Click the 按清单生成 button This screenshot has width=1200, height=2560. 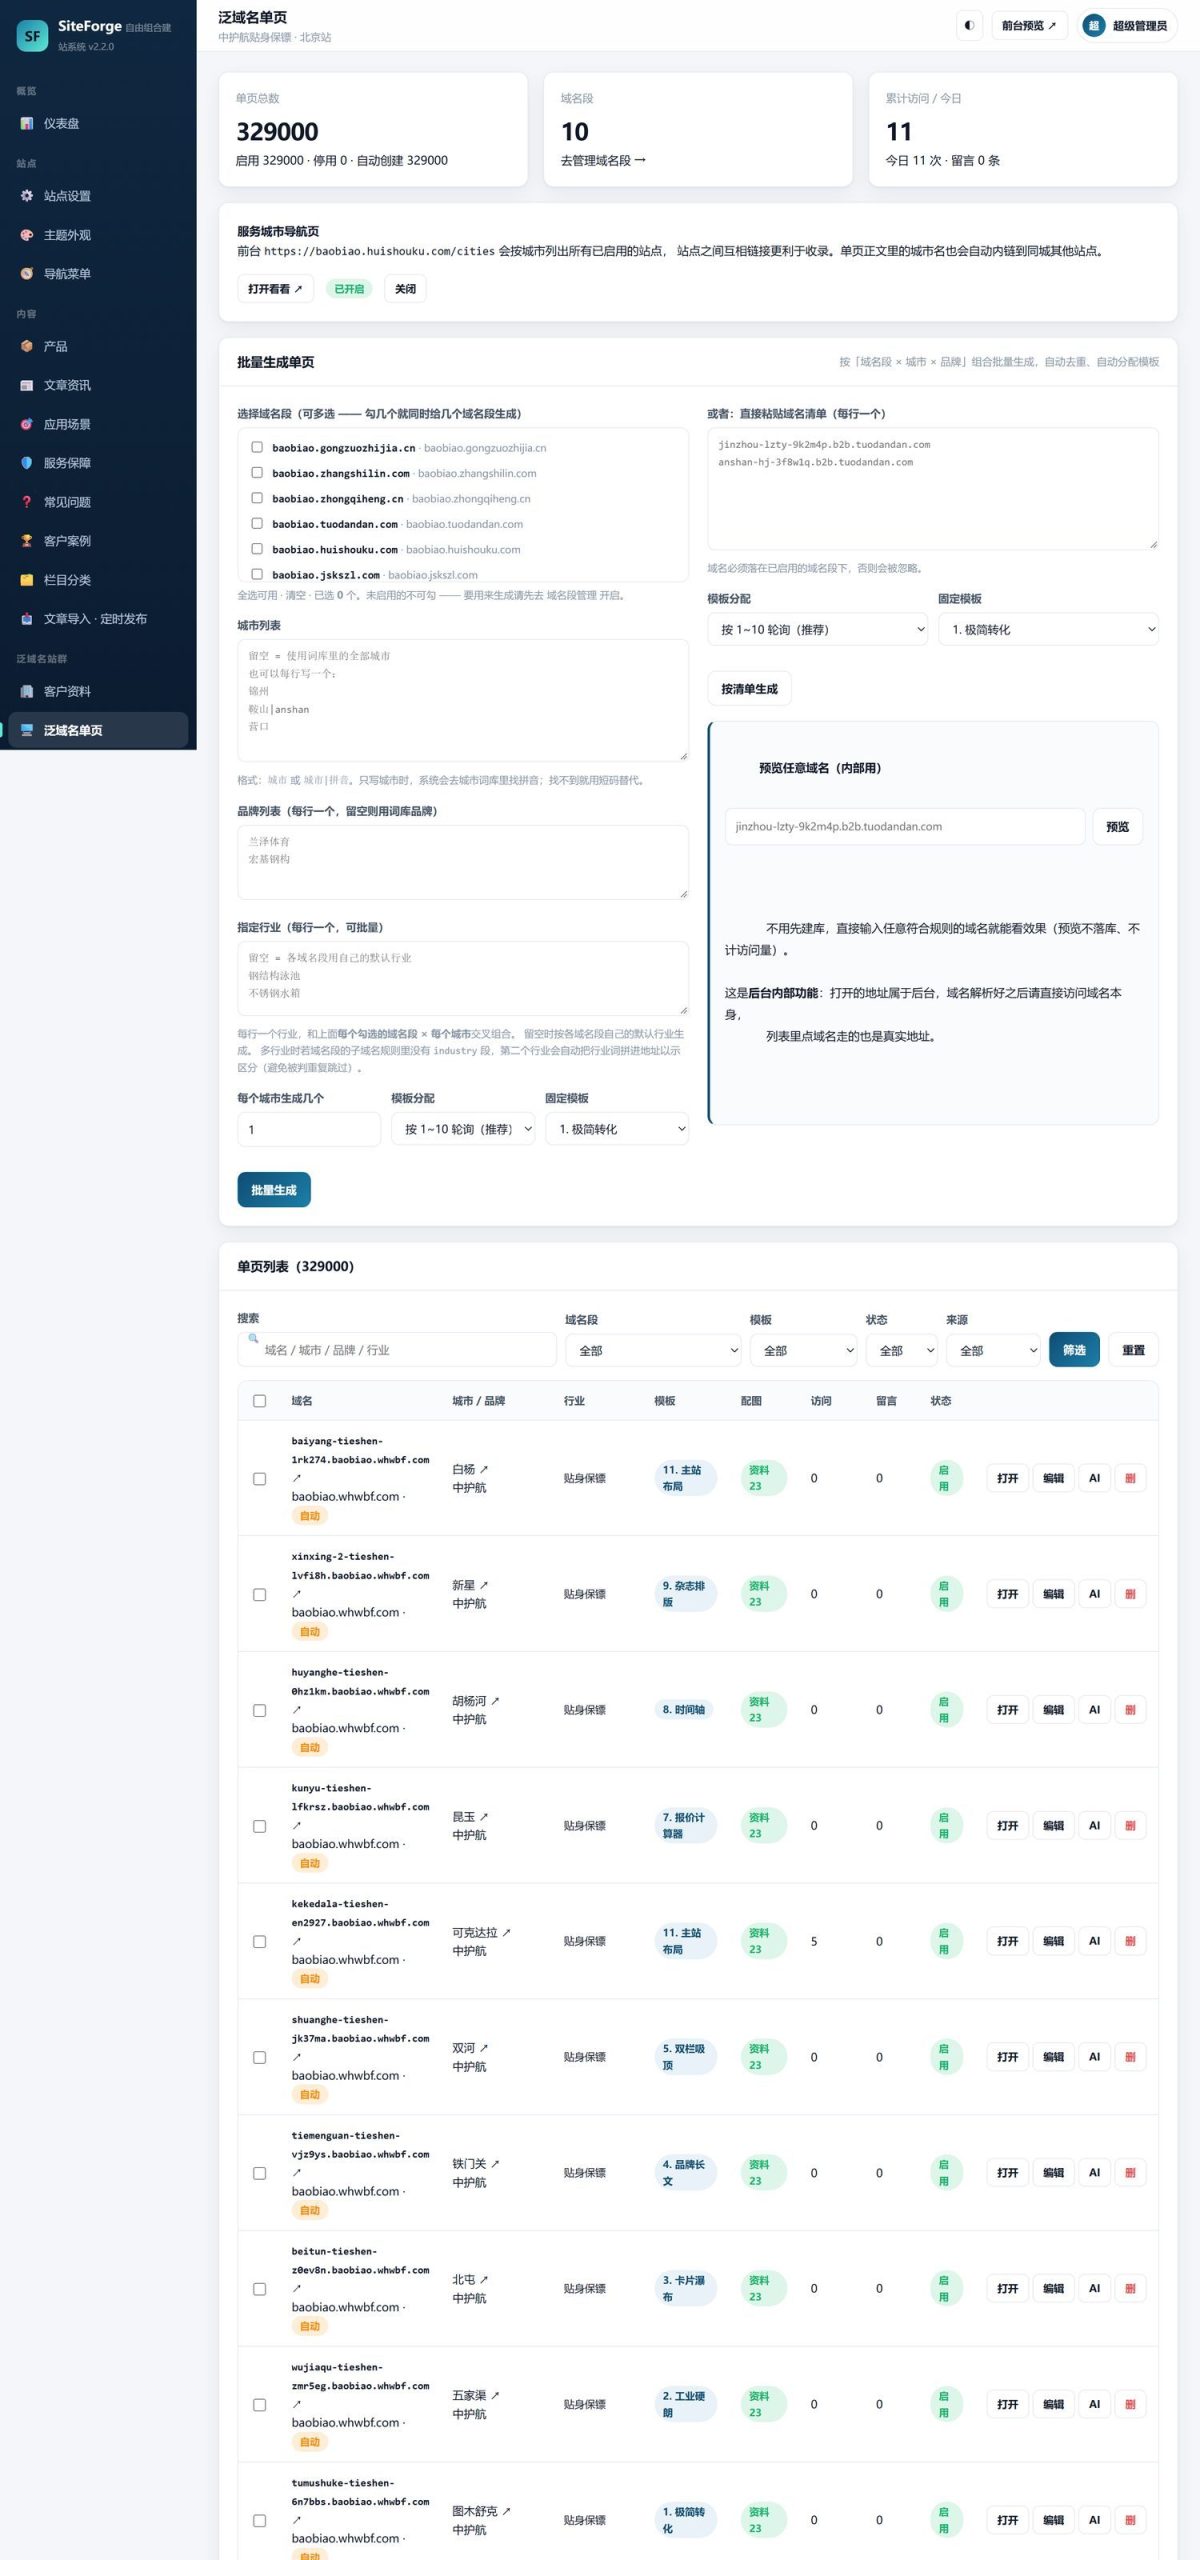[x=749, y=689]
